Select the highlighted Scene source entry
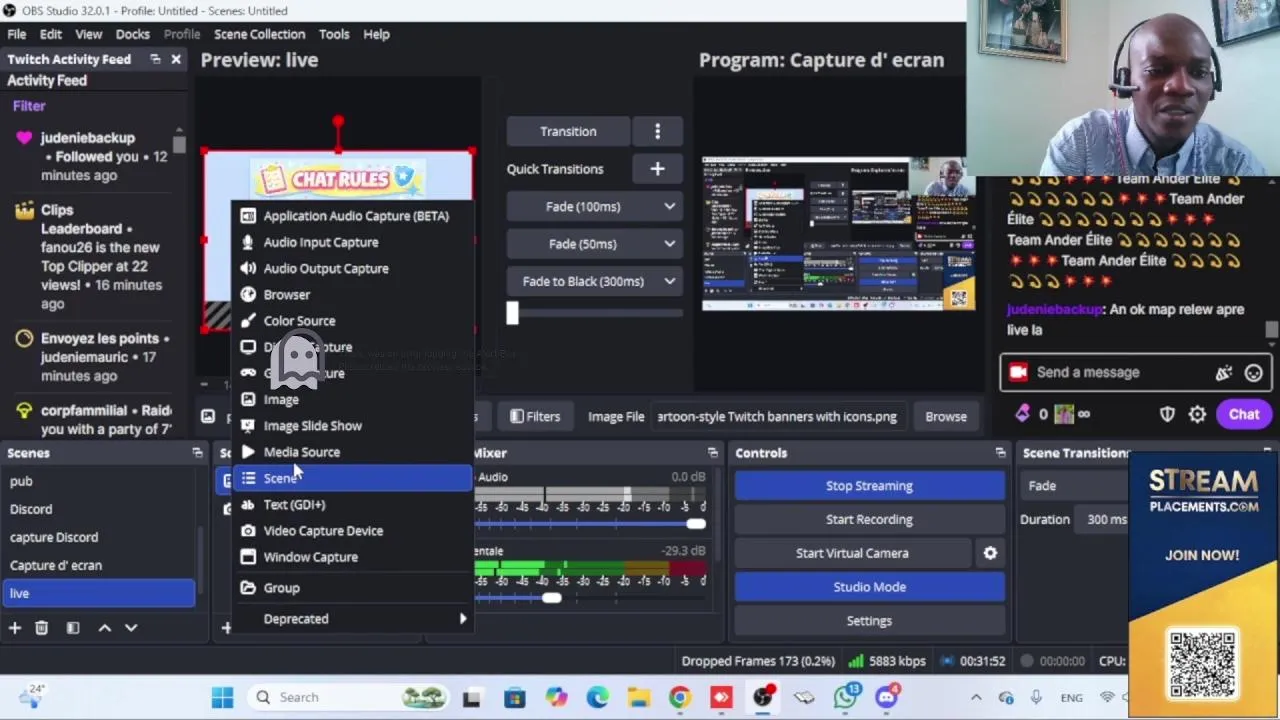Image resolution: width=1280 pixels, height=720 pixels. click(352, 478)
